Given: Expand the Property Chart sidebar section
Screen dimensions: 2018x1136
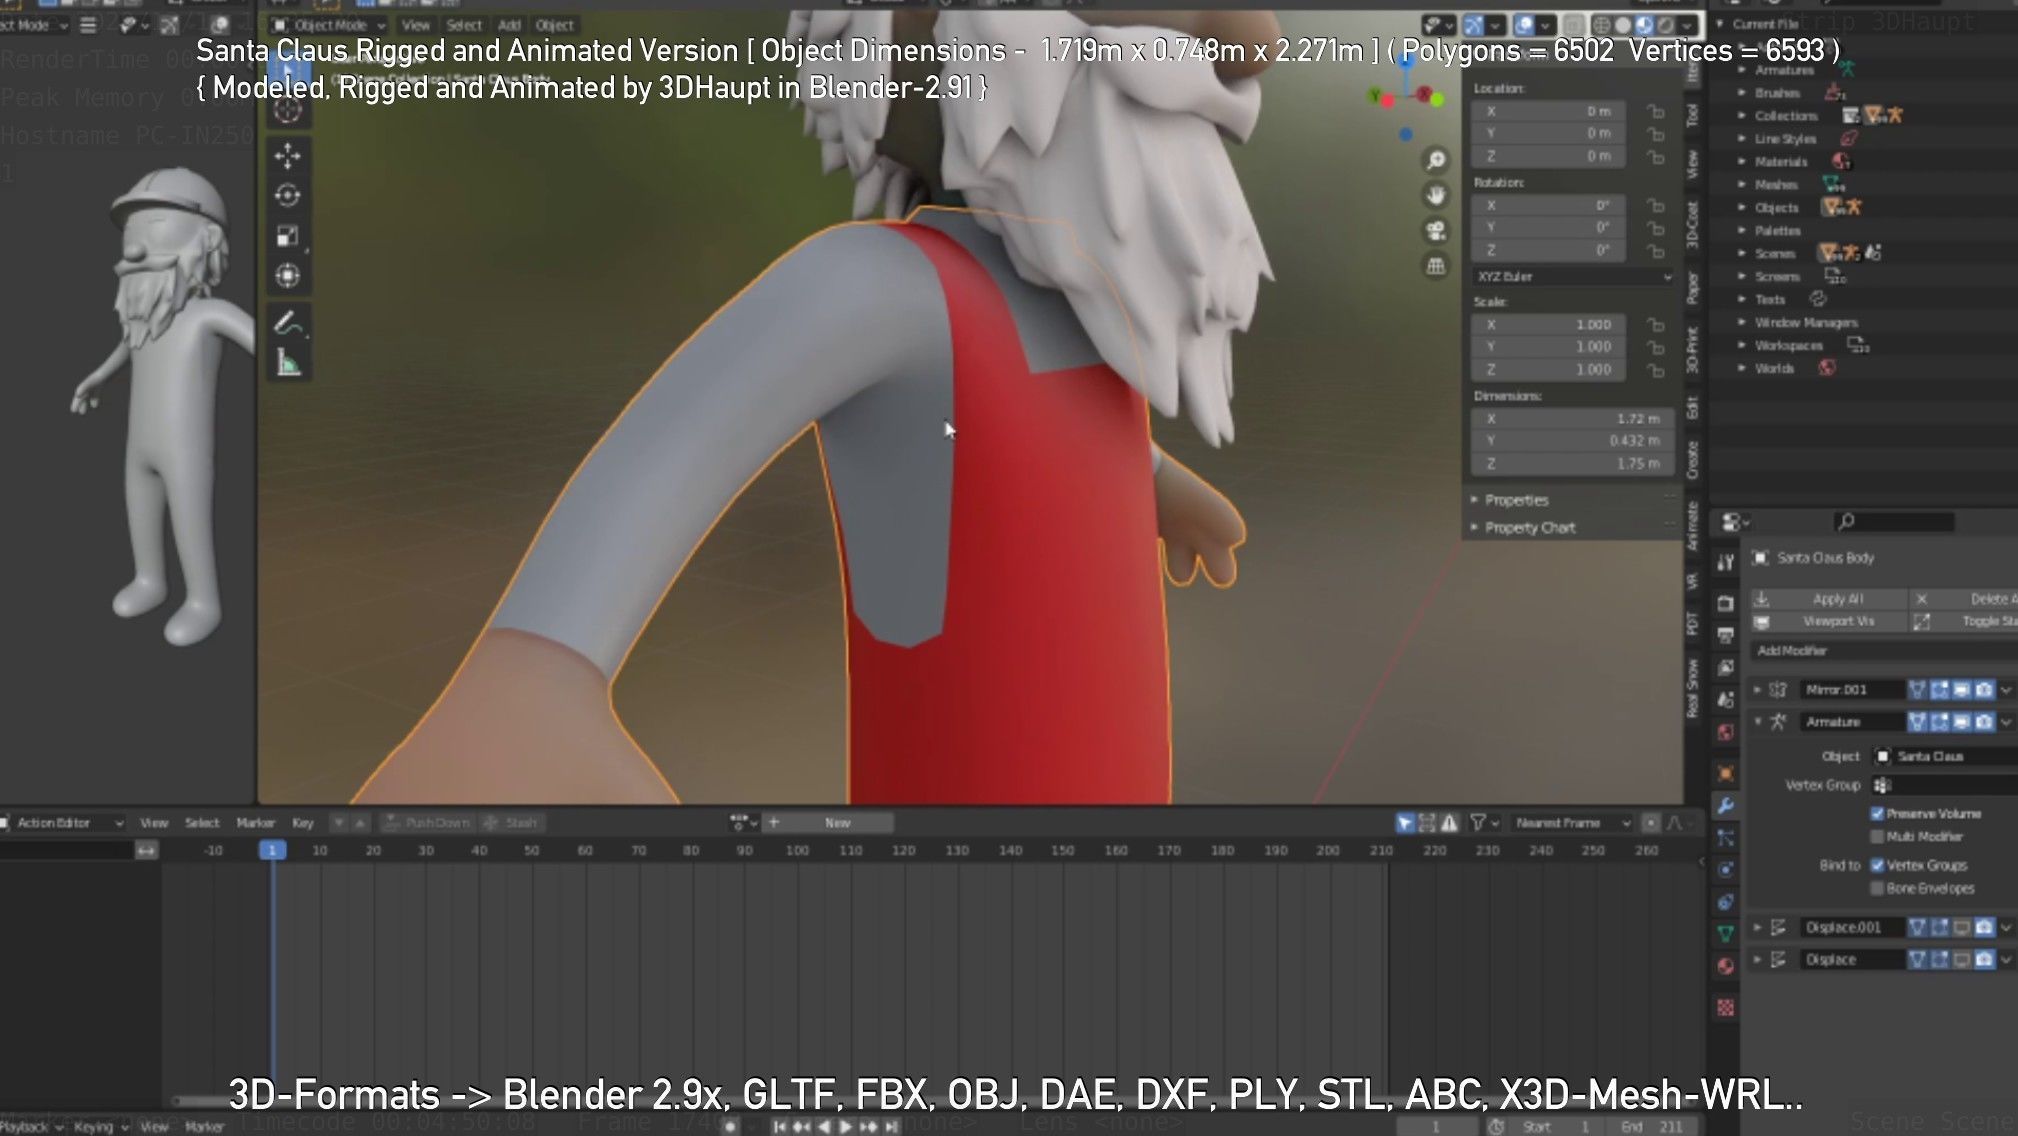Looking at the screenshot, I should [1529, 528].
